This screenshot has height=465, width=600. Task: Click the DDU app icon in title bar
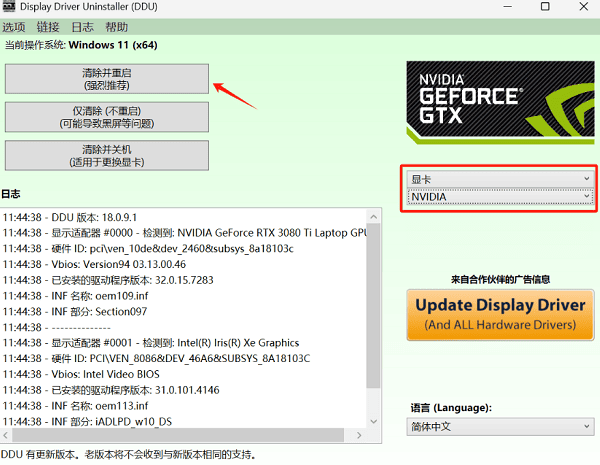pos(8,6)
